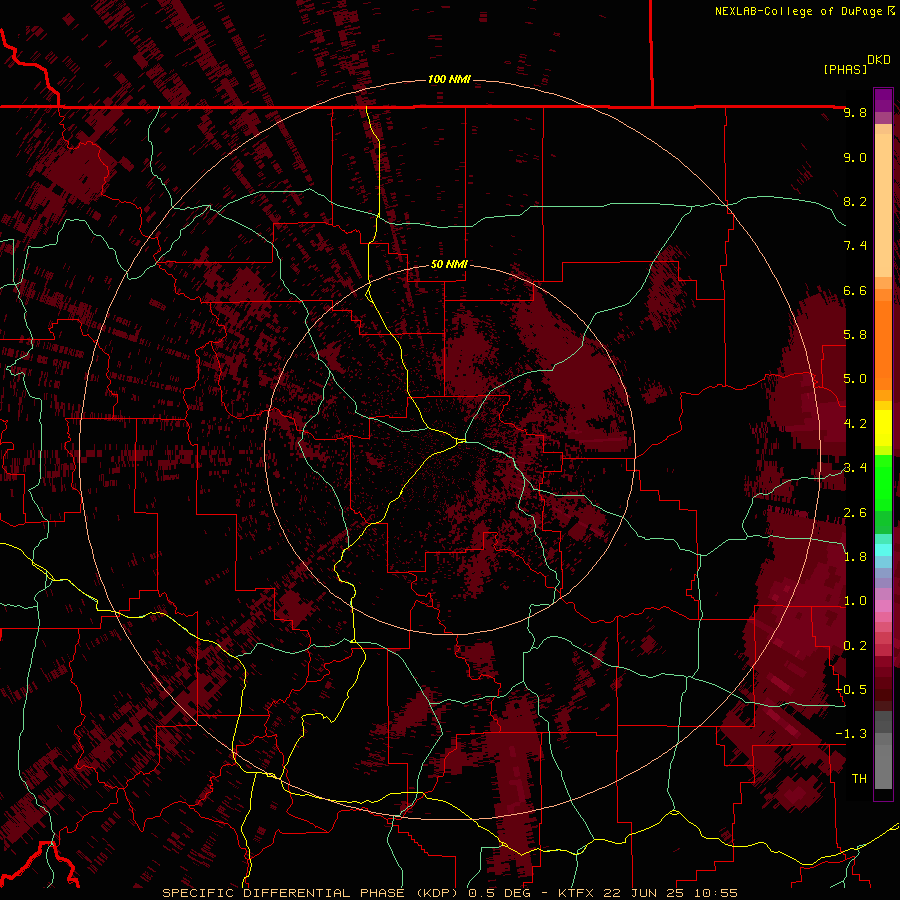Click the yellow segment of color scale

pos(883,428)
